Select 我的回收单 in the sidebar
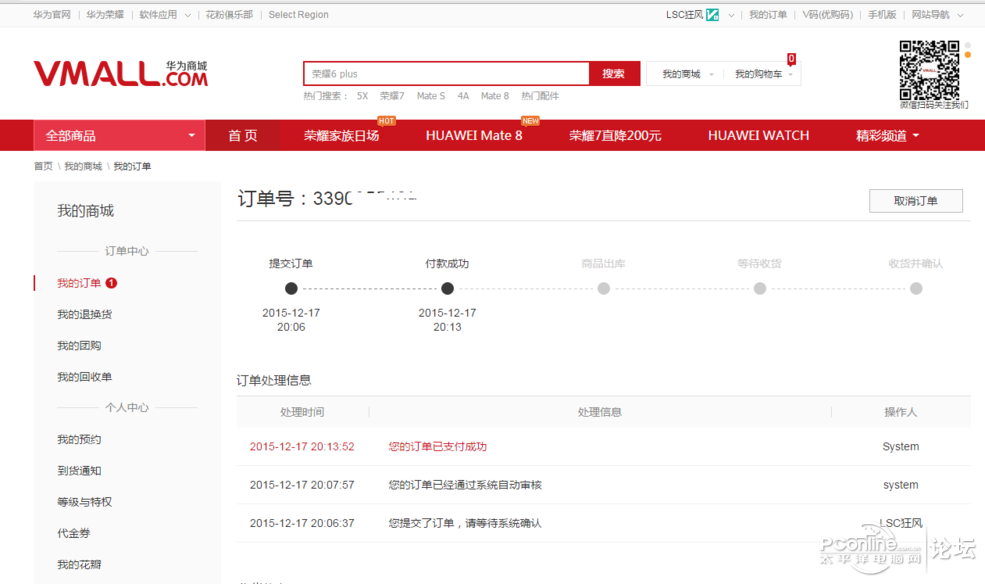 pyautogui.click(x=85, y=377)
